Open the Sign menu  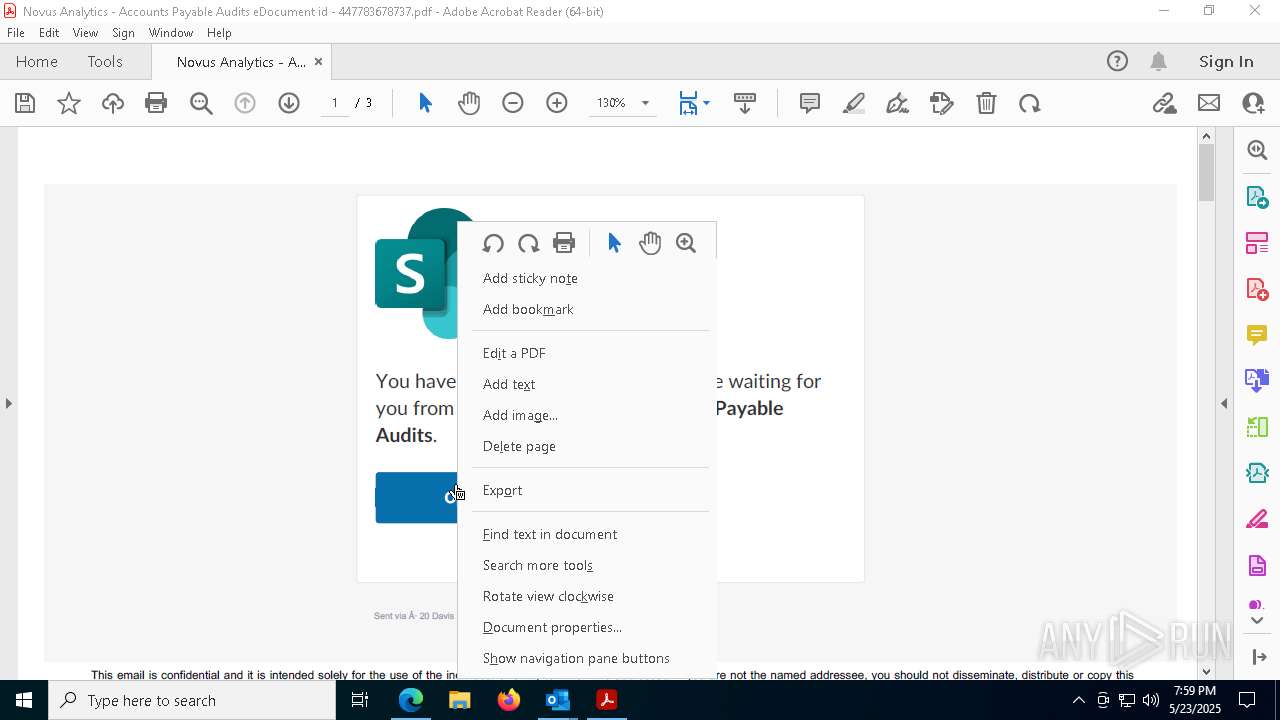click(x=123, y=33)
